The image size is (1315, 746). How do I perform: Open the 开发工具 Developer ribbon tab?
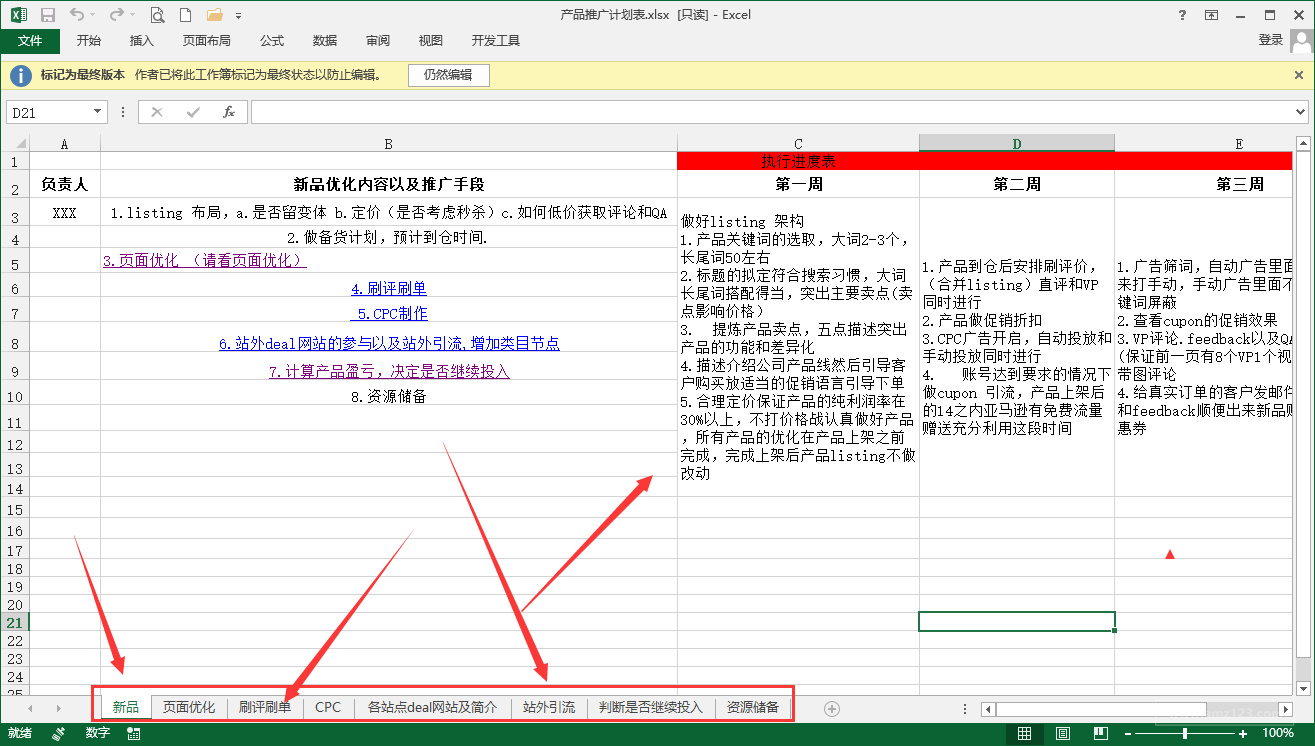(x=496, y=41)
